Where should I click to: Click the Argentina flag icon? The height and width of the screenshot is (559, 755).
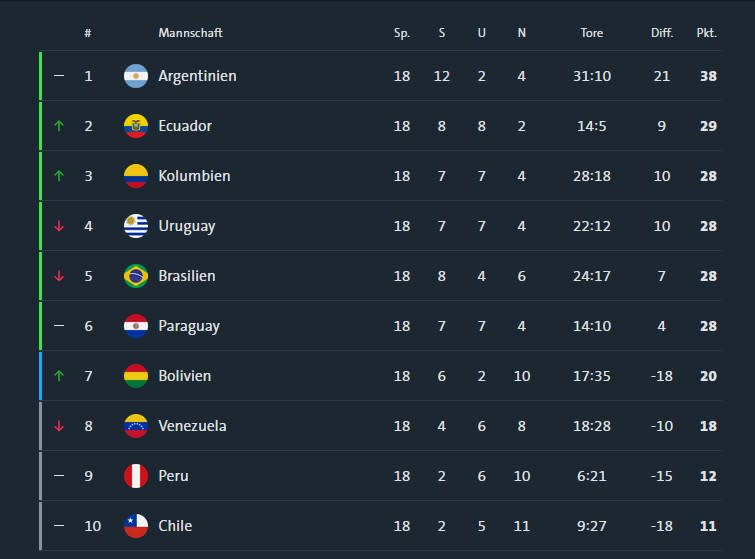pyautogui.click(x=136, y=76)
